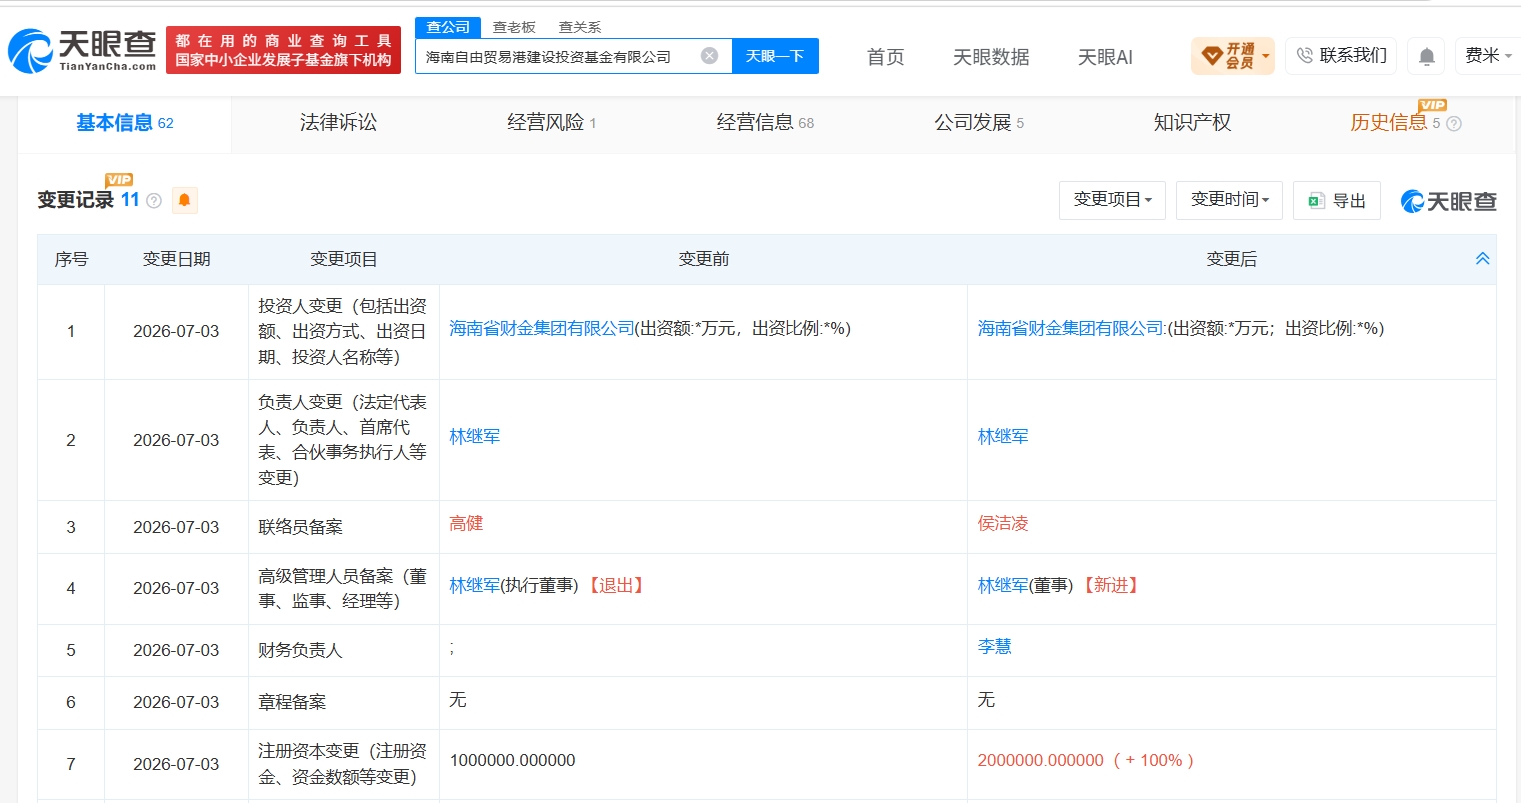Click the 天眼一下 search button
This screenshot has width=1521, height=803.
(775, 56)
